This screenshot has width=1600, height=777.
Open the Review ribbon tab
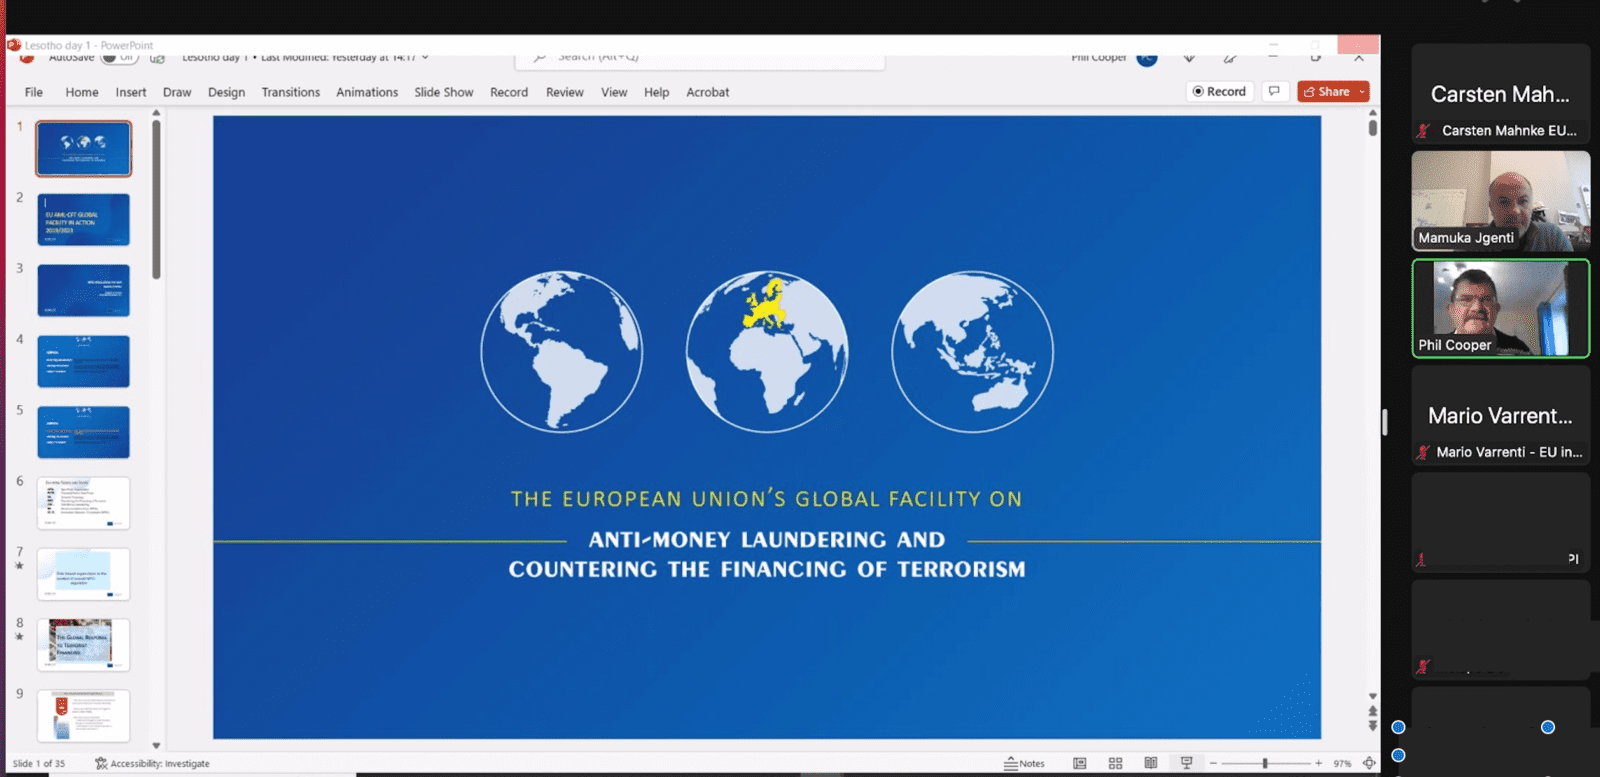coord(565,92)
